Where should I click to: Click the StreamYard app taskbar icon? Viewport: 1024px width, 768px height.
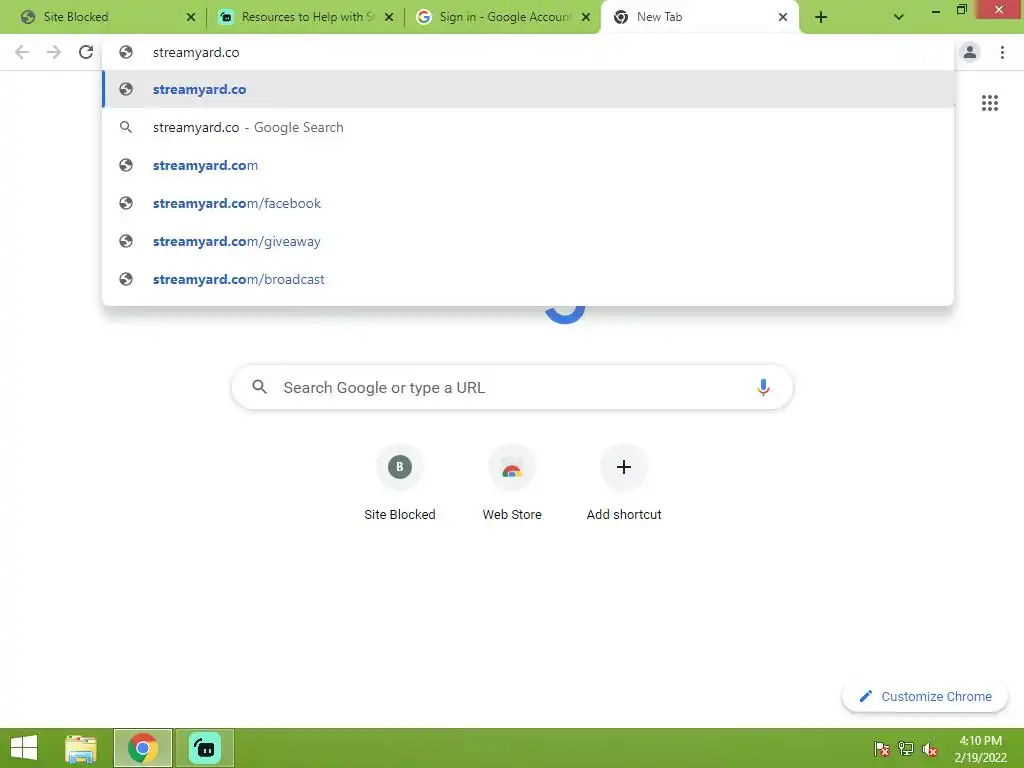pyautogui.click(x=204, y=748)
